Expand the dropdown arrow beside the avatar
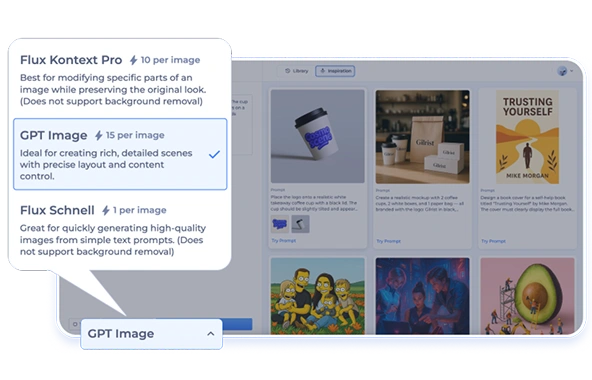 [x=572, y=71]
